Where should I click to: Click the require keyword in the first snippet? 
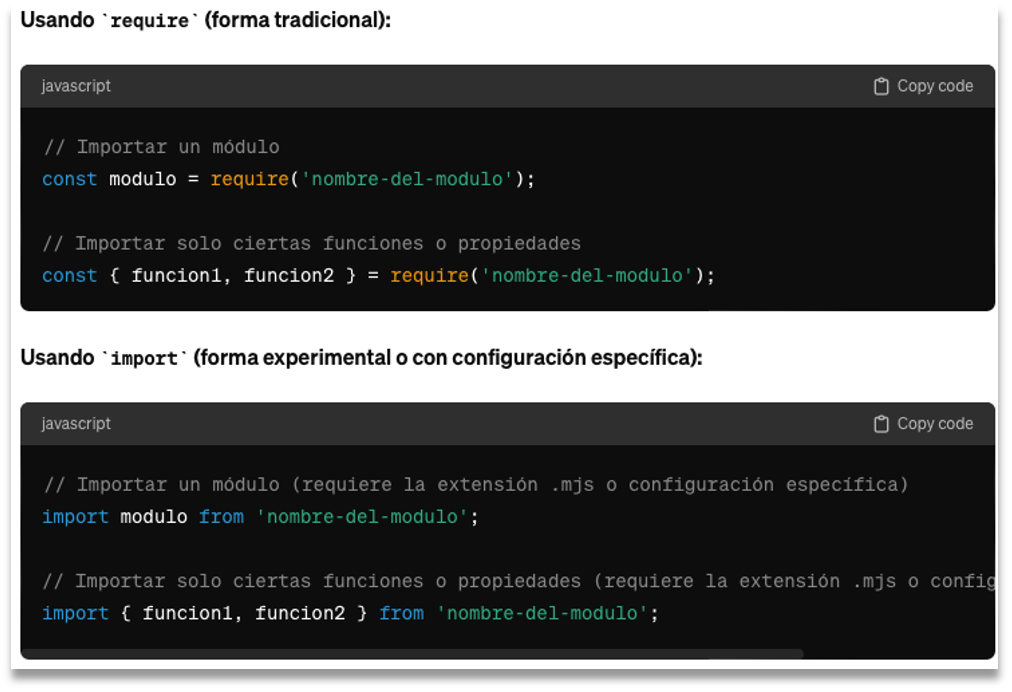click(248, 178)
